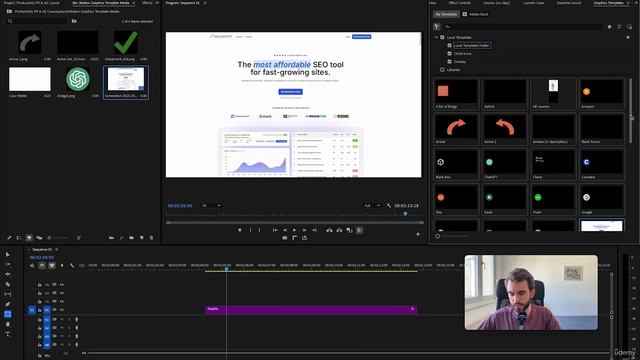This screenshot has height=360, width=640.
Task: Step forward one frame in Program monitor
Action: [x=304, y=230]
